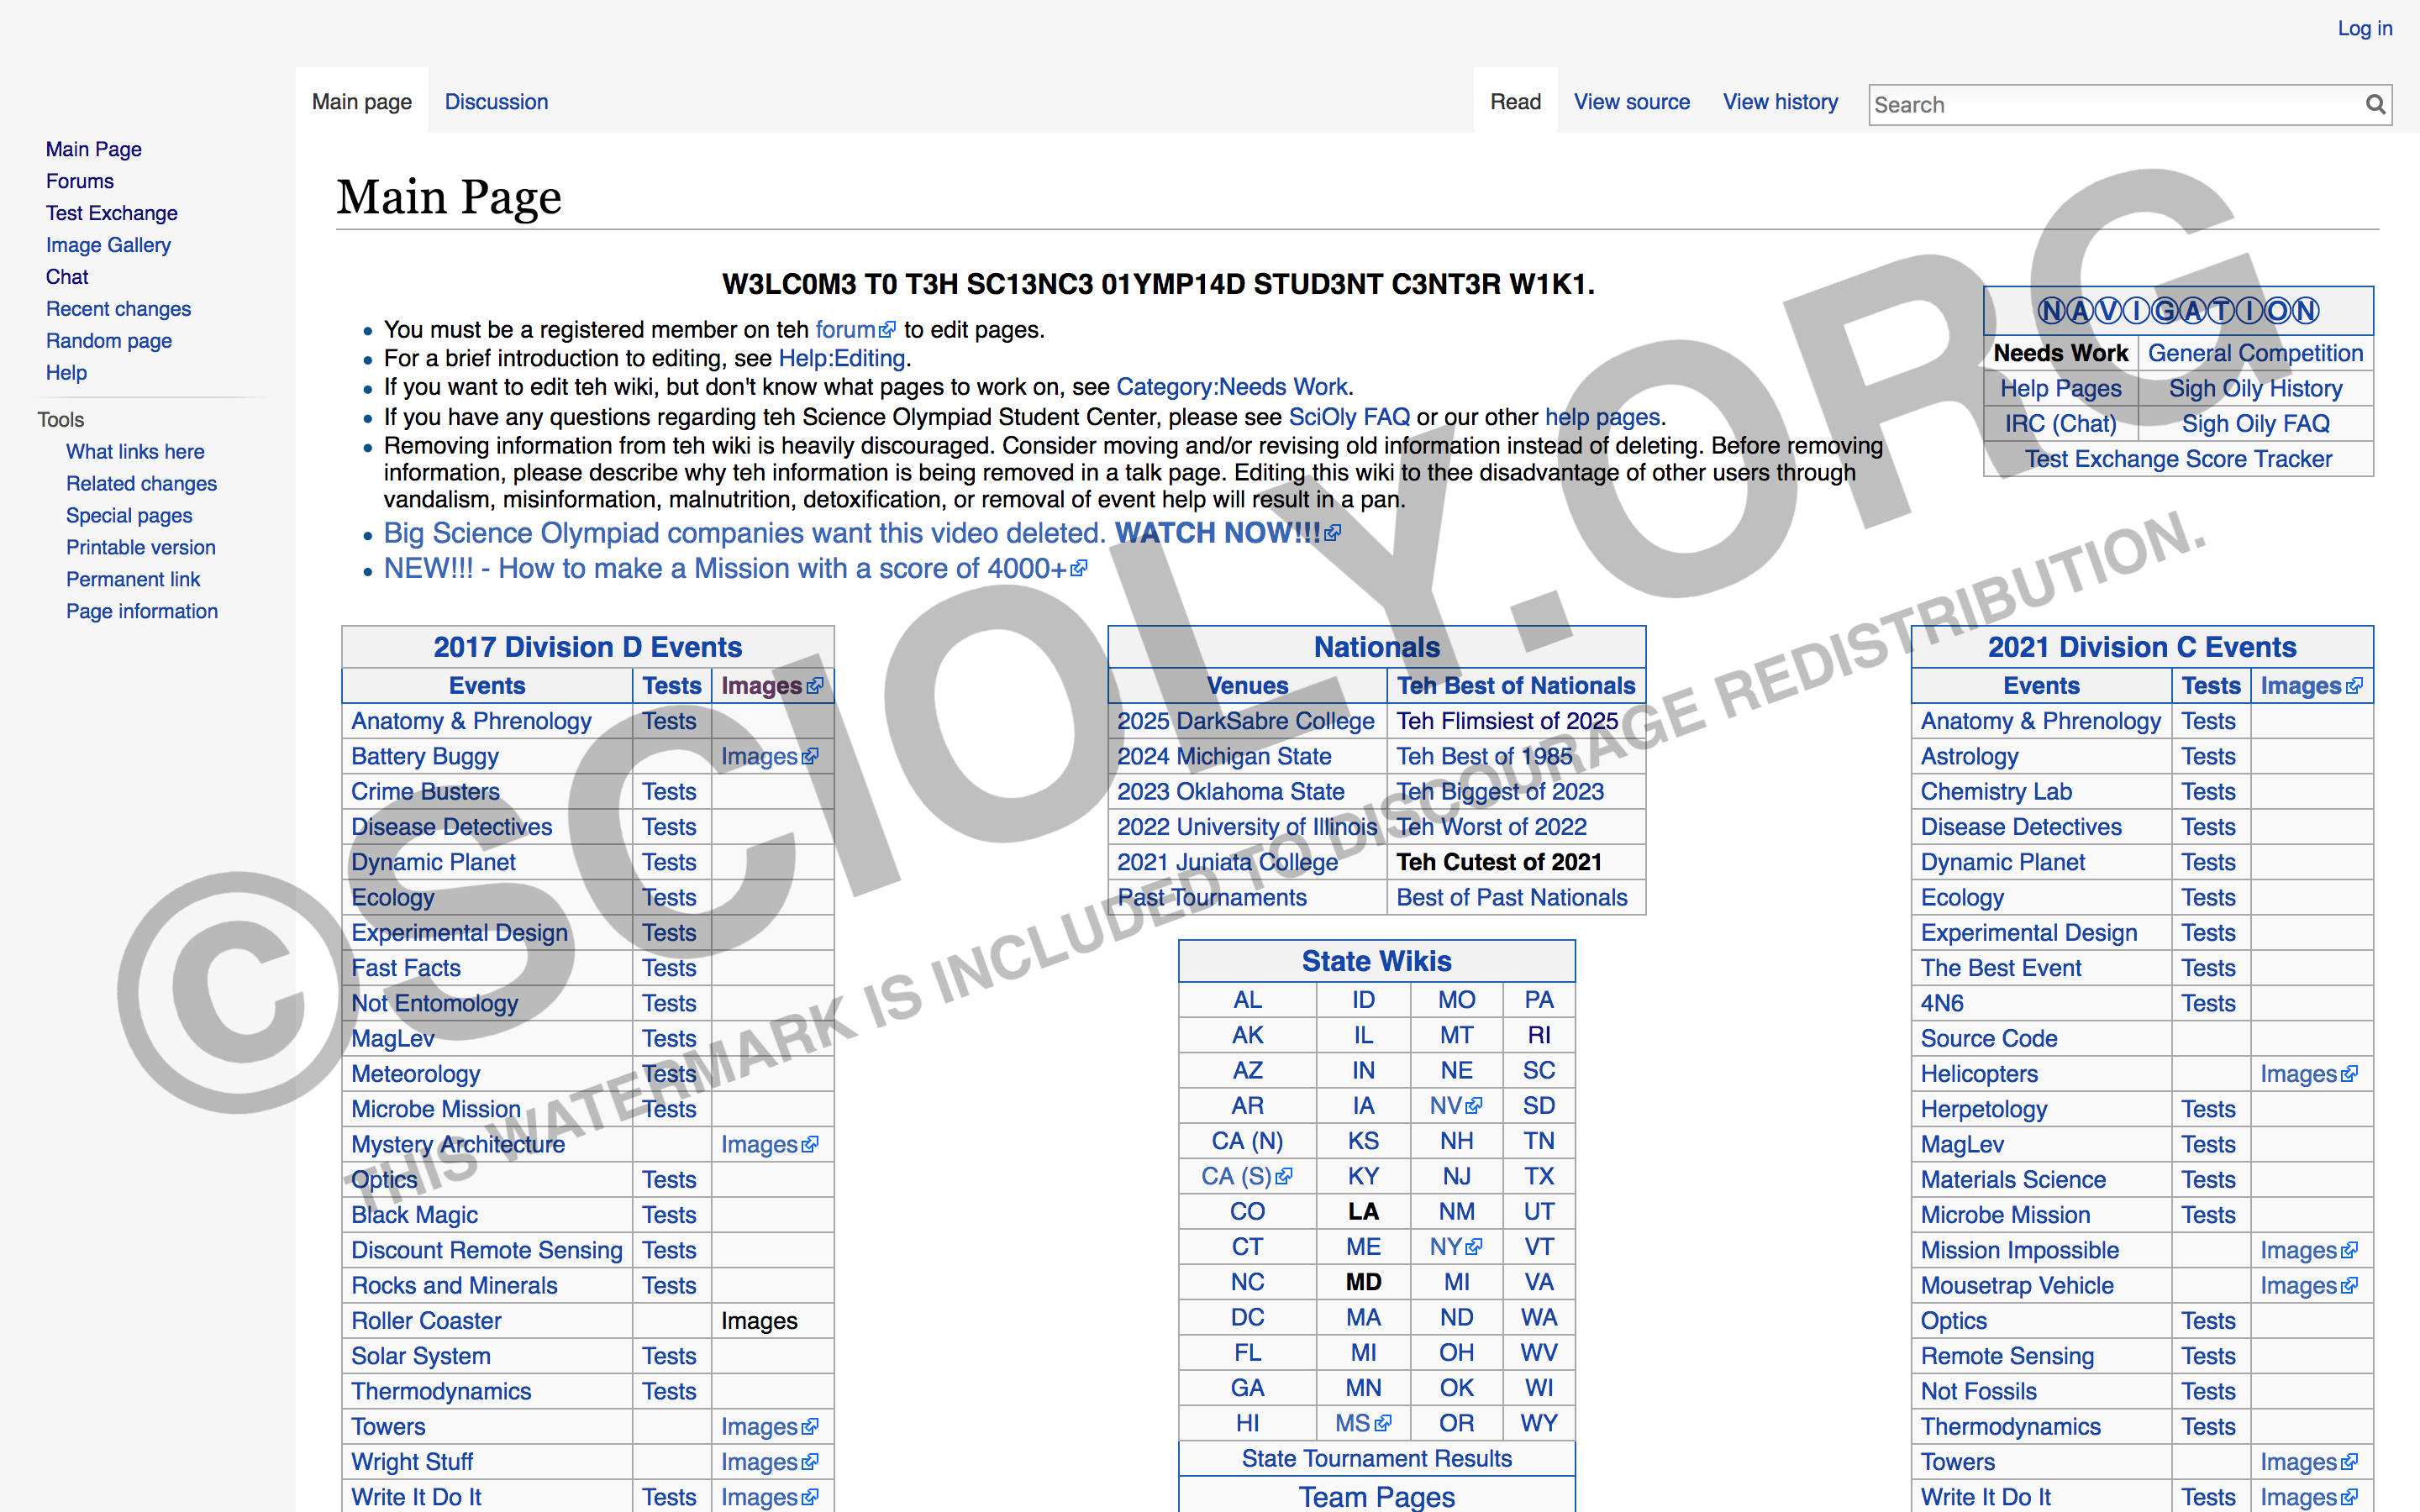Open the State Tournament Results link
The image size is (2420, 1512).
[x=1376, y=1458]
